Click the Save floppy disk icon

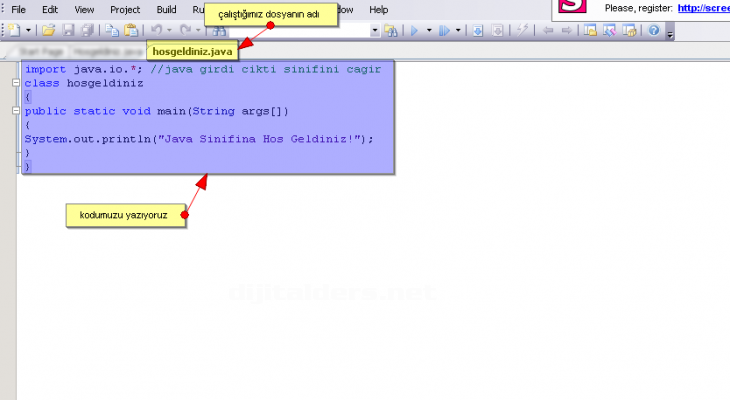click(x=68, y=30)
